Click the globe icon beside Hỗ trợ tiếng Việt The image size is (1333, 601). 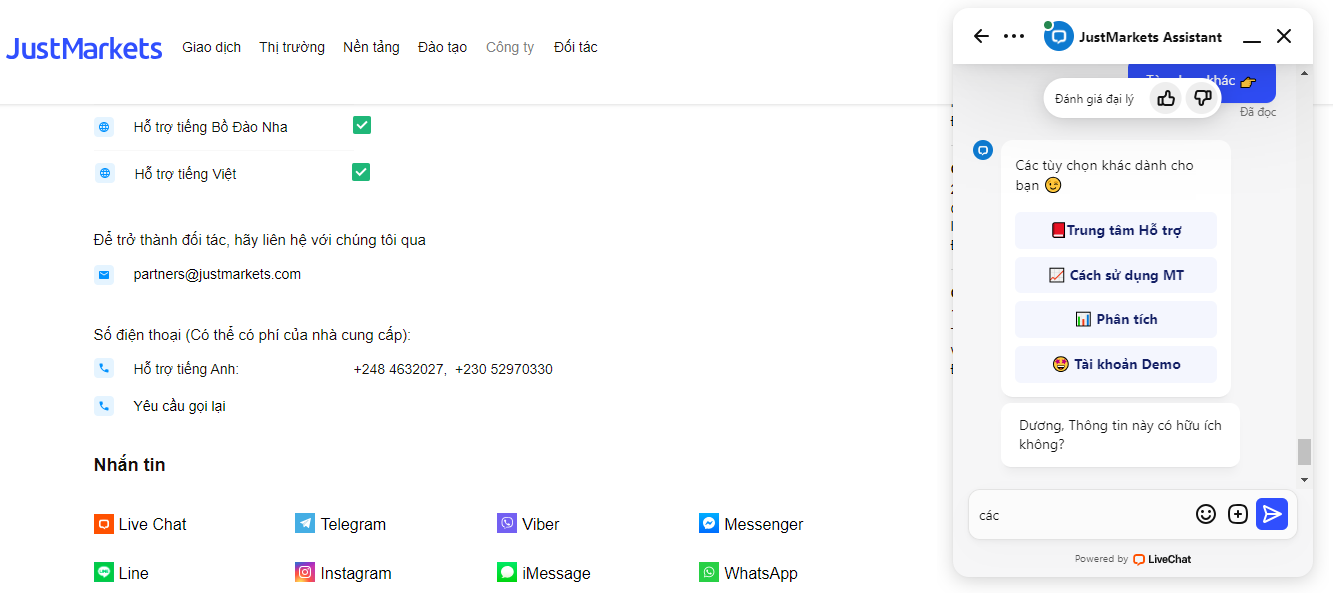click(x=105, y=173)
